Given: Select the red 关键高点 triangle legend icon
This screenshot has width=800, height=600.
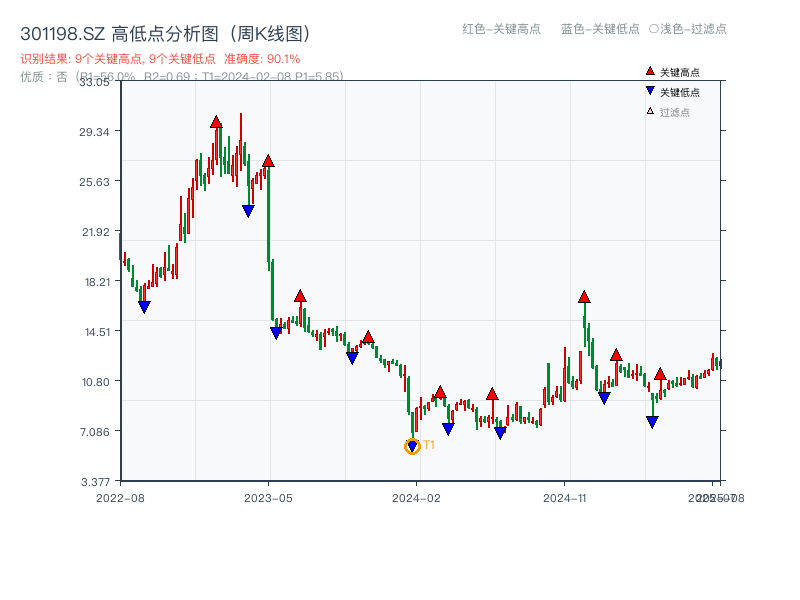Looking at the screenshot, I should coord(648,71).
